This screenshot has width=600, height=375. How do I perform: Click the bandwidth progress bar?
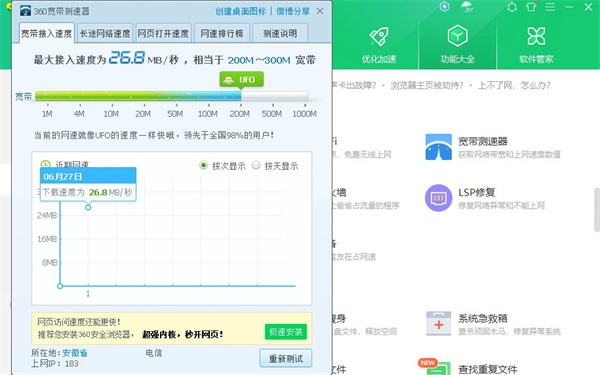[x=171, y=96]
